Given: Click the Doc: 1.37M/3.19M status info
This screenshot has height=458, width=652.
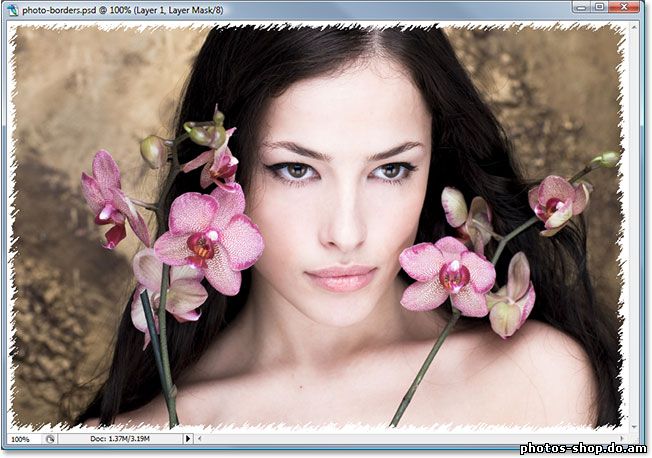Looking at the screenshot, I should click(119, 438).
